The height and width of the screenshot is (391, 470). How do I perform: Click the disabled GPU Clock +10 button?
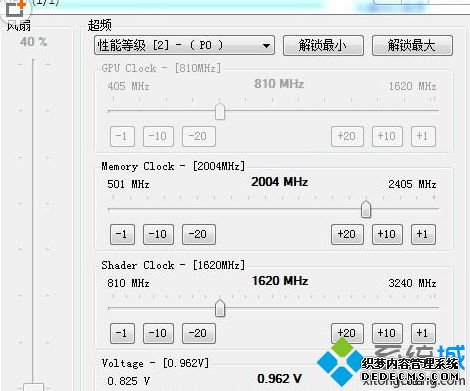[387, 136]
